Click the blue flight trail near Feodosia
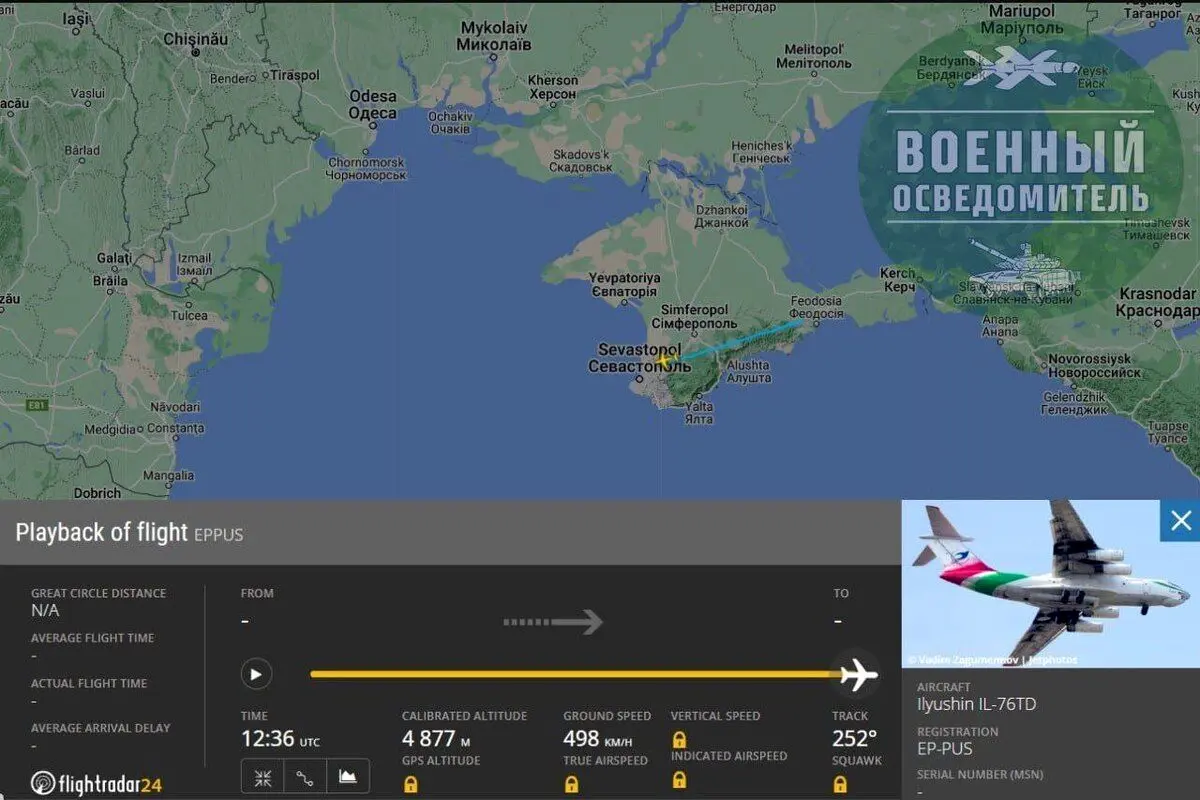This screenshot has width=1200, height=800. [x=740, y=339]
